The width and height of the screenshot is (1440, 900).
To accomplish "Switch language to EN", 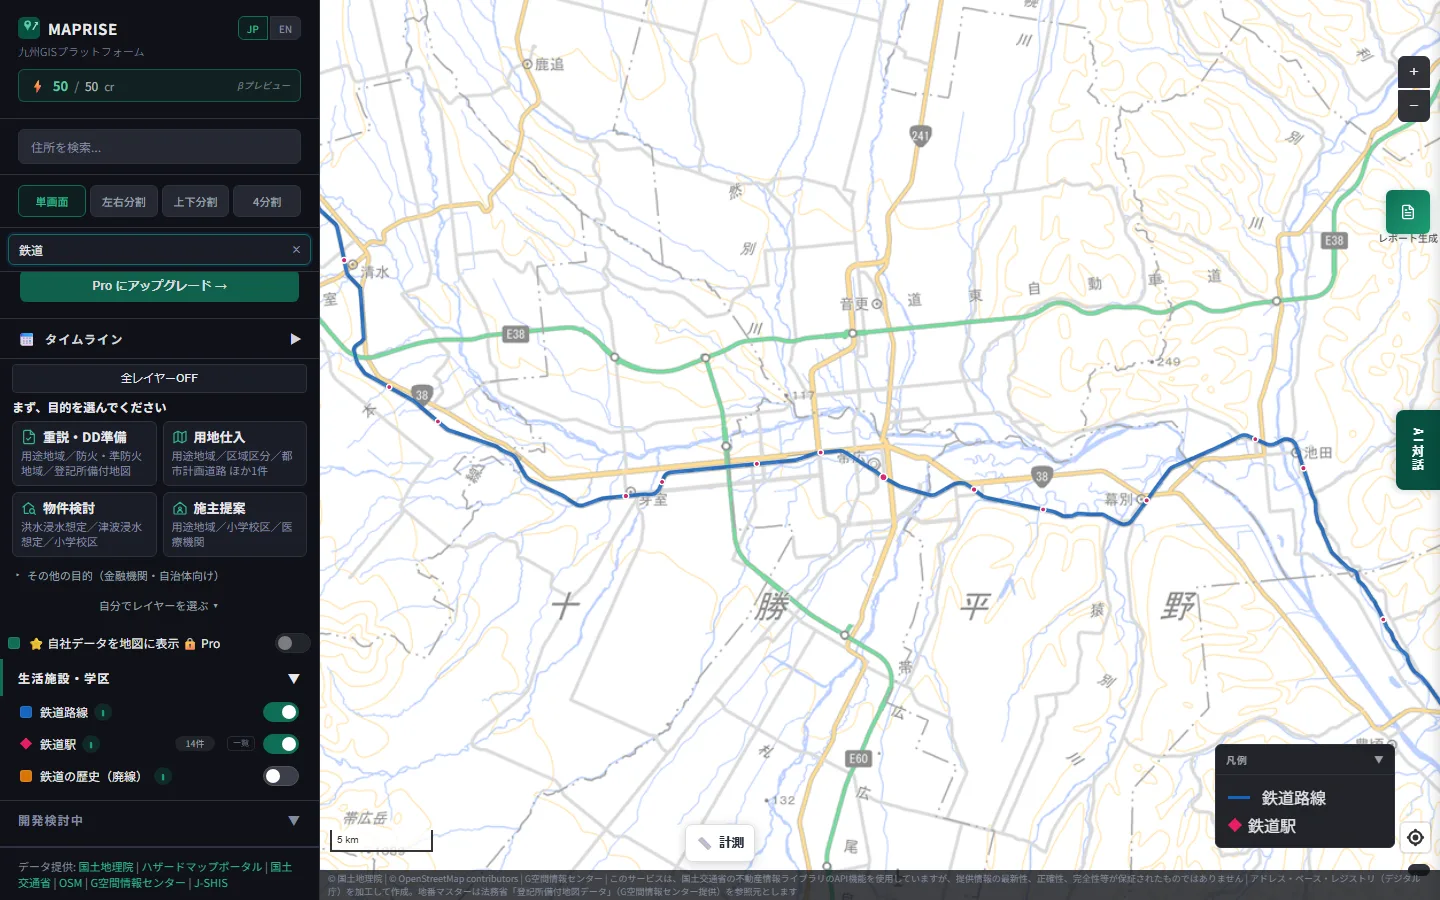I will coord(285,29).
